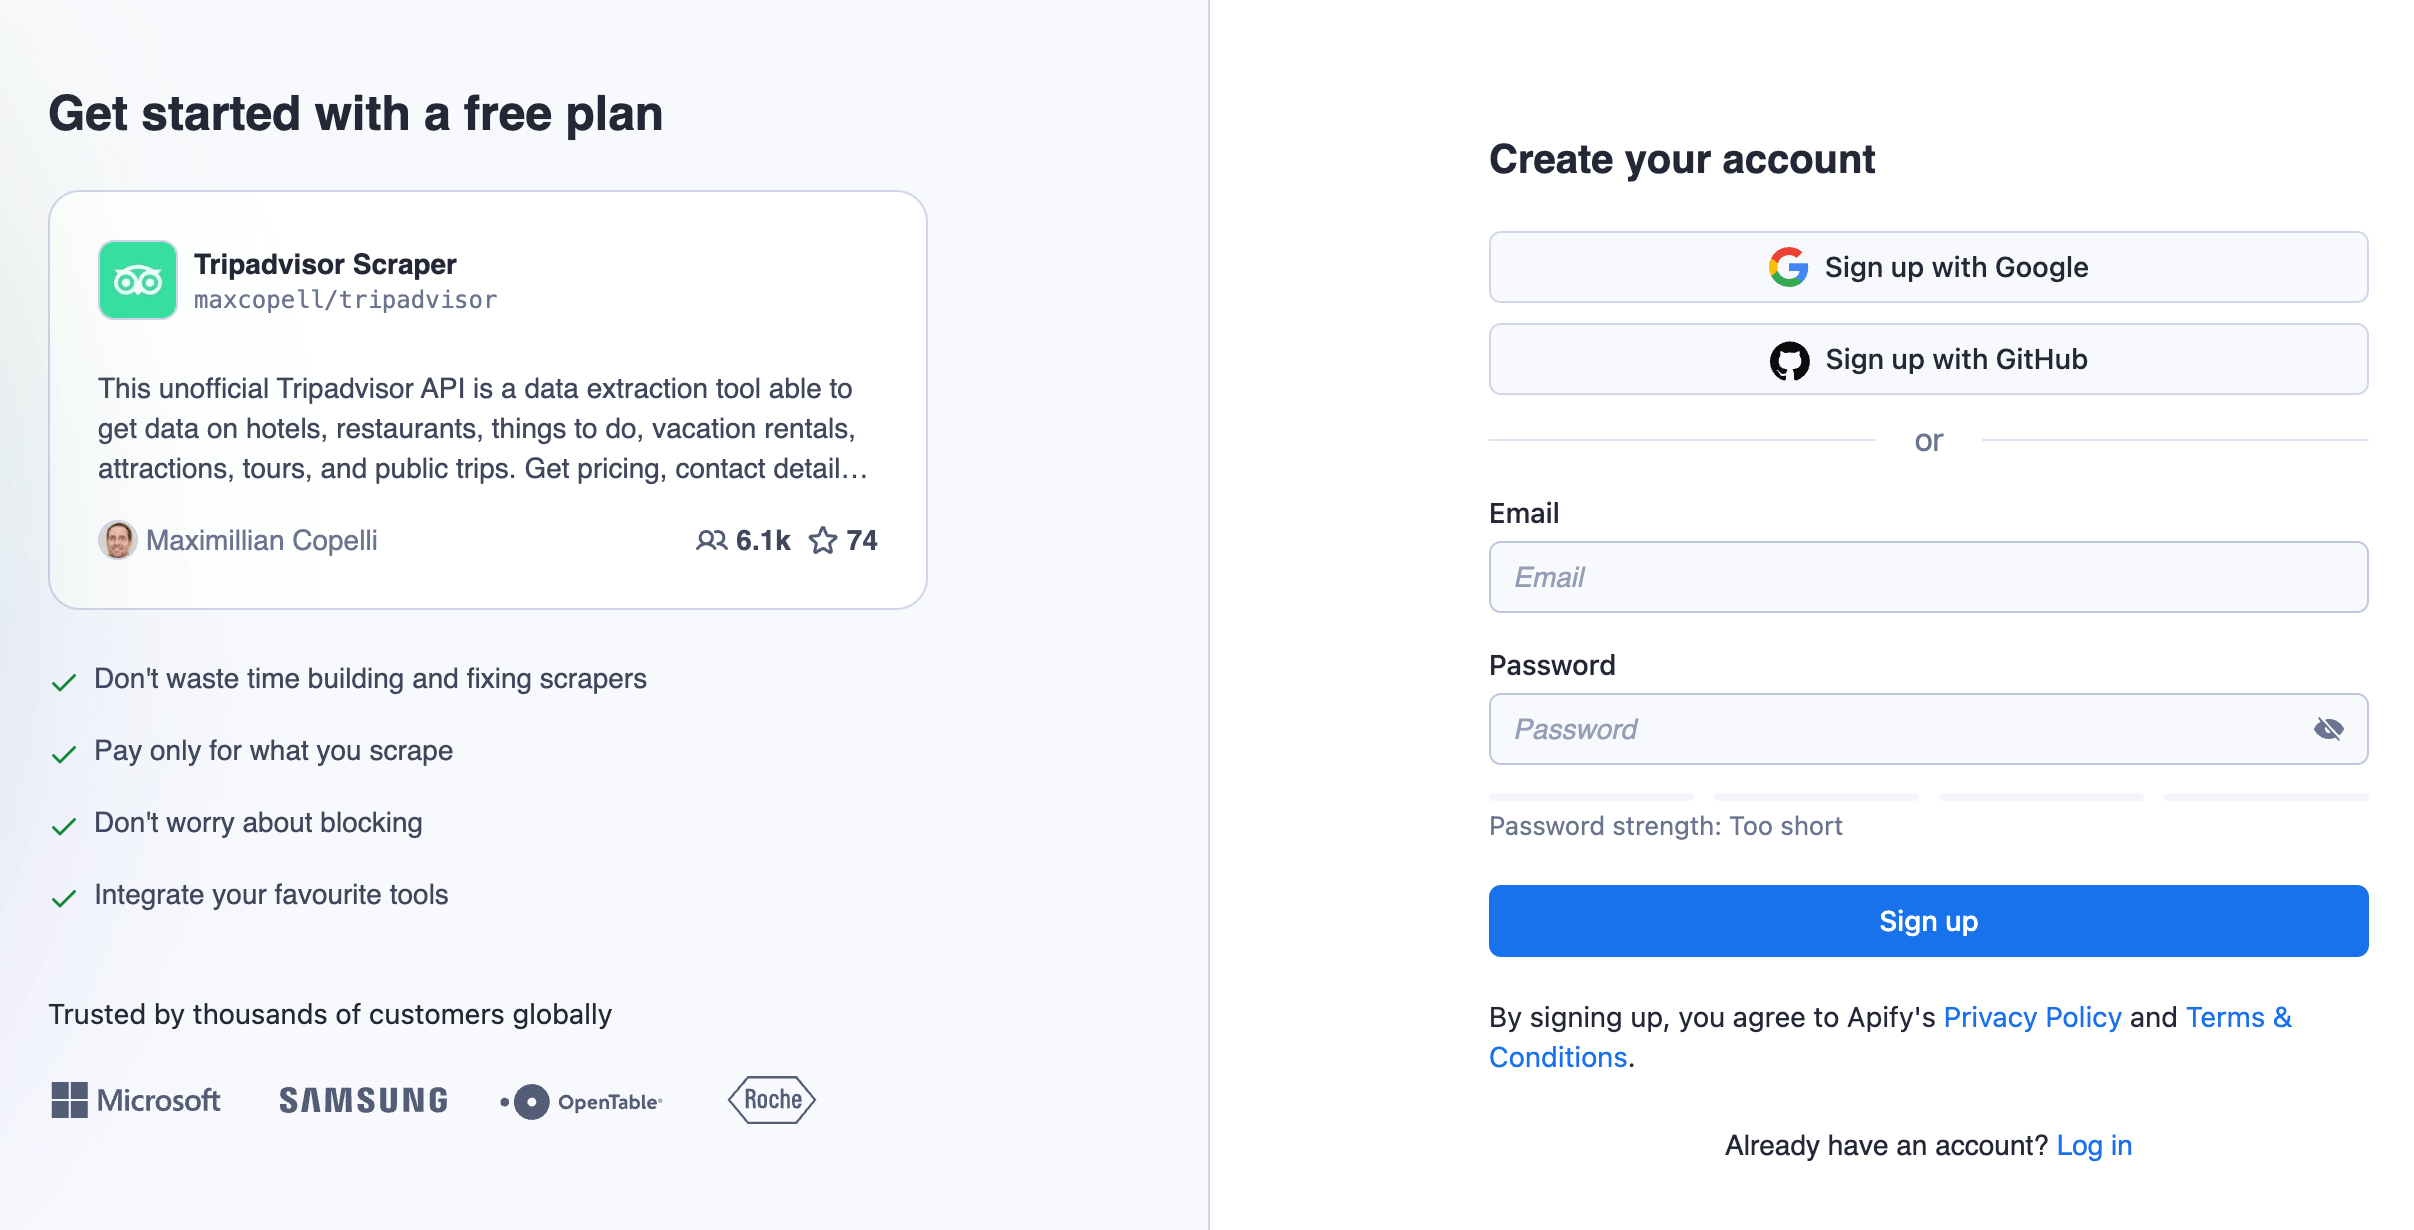Screen dimensions: 2414x1230
Task: Click the GitHub logo icon
Action: [1790, 359]
